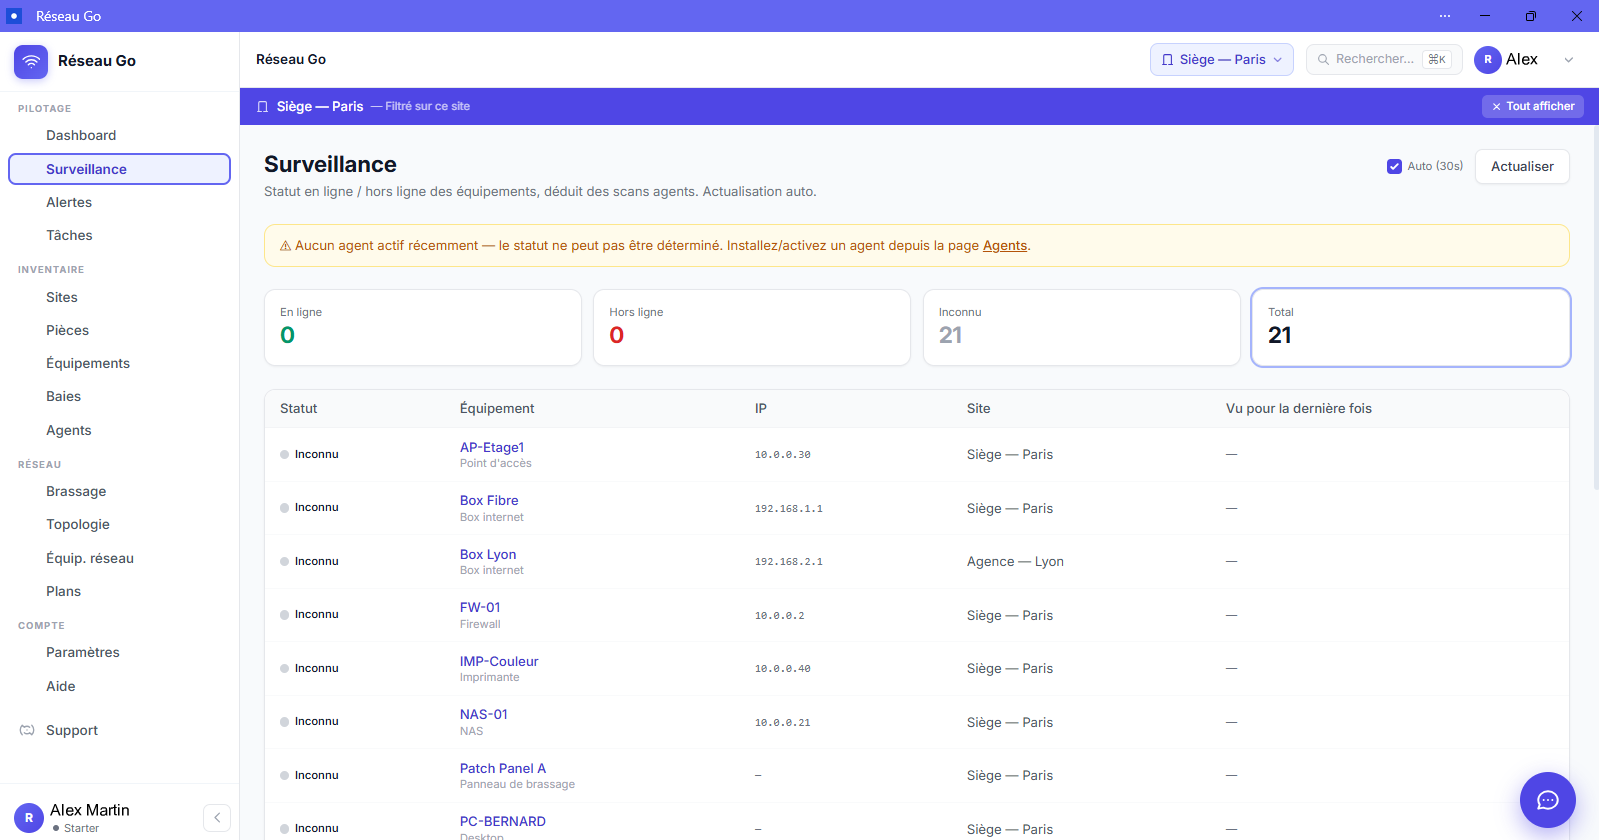Click the title bar three-dots menu
Image resolution: width=1599 pixels, height=840 pixels.
(x=1445, y=16)
